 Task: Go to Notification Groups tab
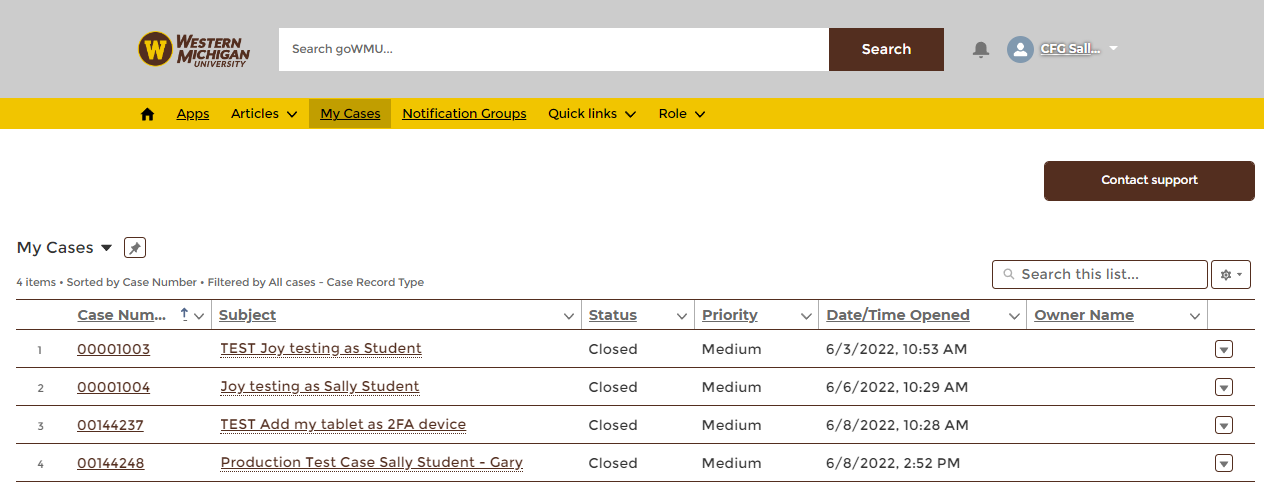(x=464, y=114)
